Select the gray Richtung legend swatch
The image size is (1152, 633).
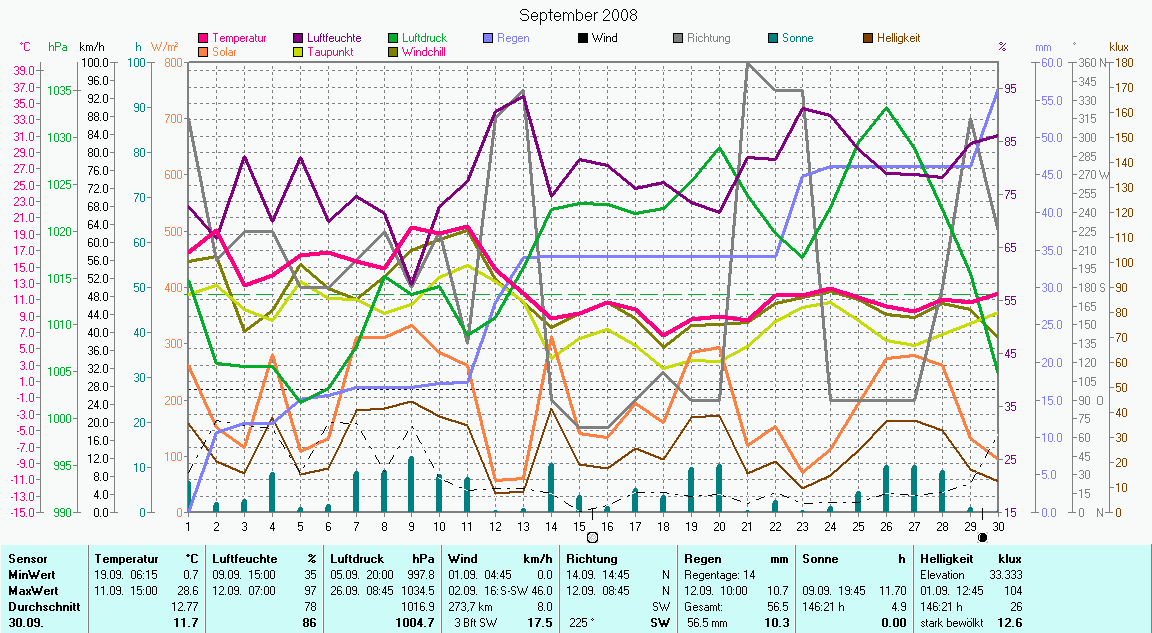coord(678,39)
